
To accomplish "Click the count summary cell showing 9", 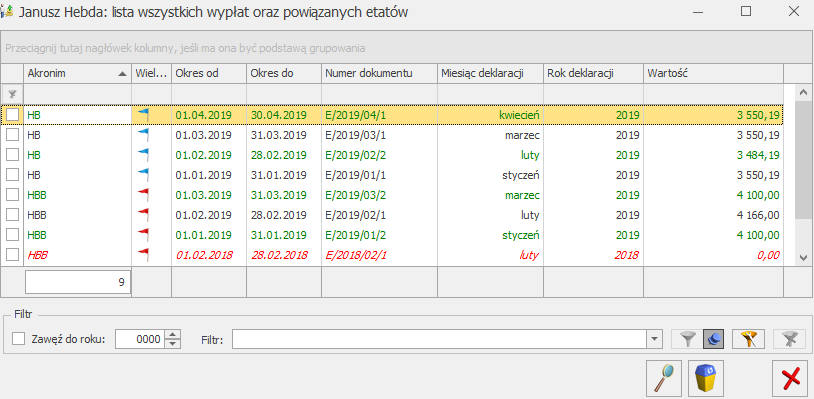I will click(x=78, y=282).
